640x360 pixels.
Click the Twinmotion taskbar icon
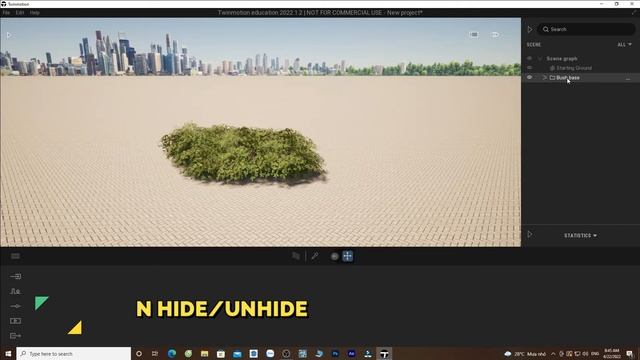(x=384, y=353)
